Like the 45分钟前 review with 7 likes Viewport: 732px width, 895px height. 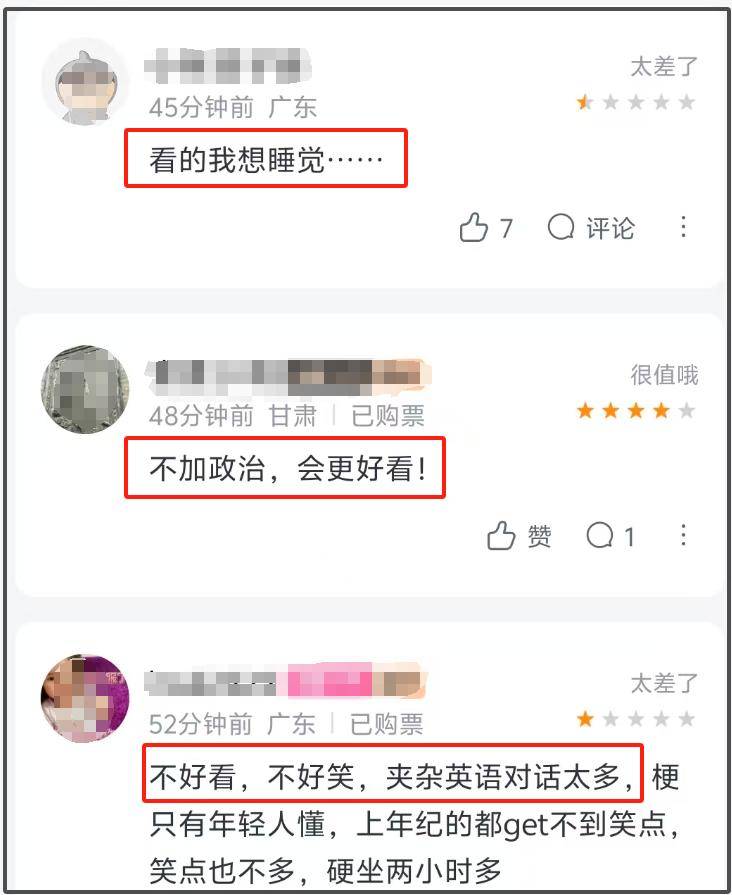486,228
